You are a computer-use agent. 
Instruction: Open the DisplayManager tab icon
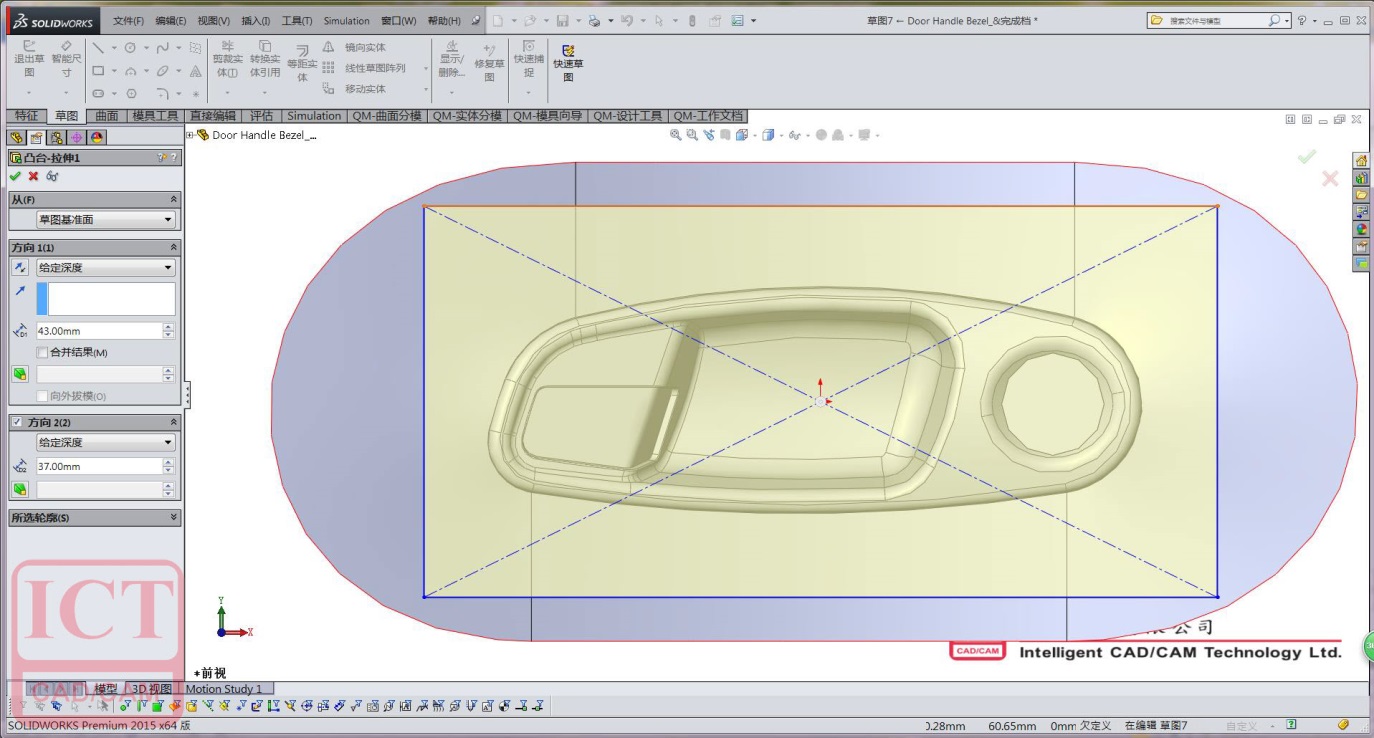point(97,138)
